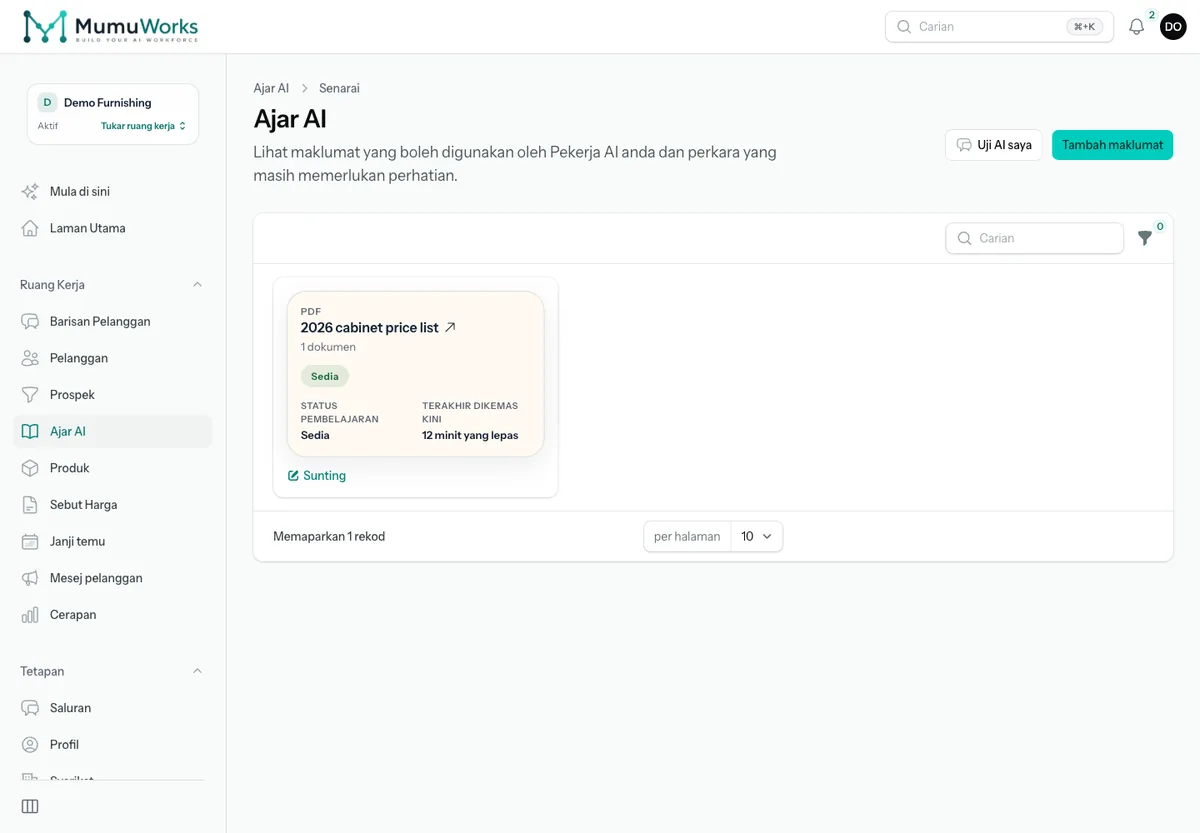The width and height of the screenshot is (1200, 833).
Task: Open the list filter funnel
Action: tap(1145, 238)
